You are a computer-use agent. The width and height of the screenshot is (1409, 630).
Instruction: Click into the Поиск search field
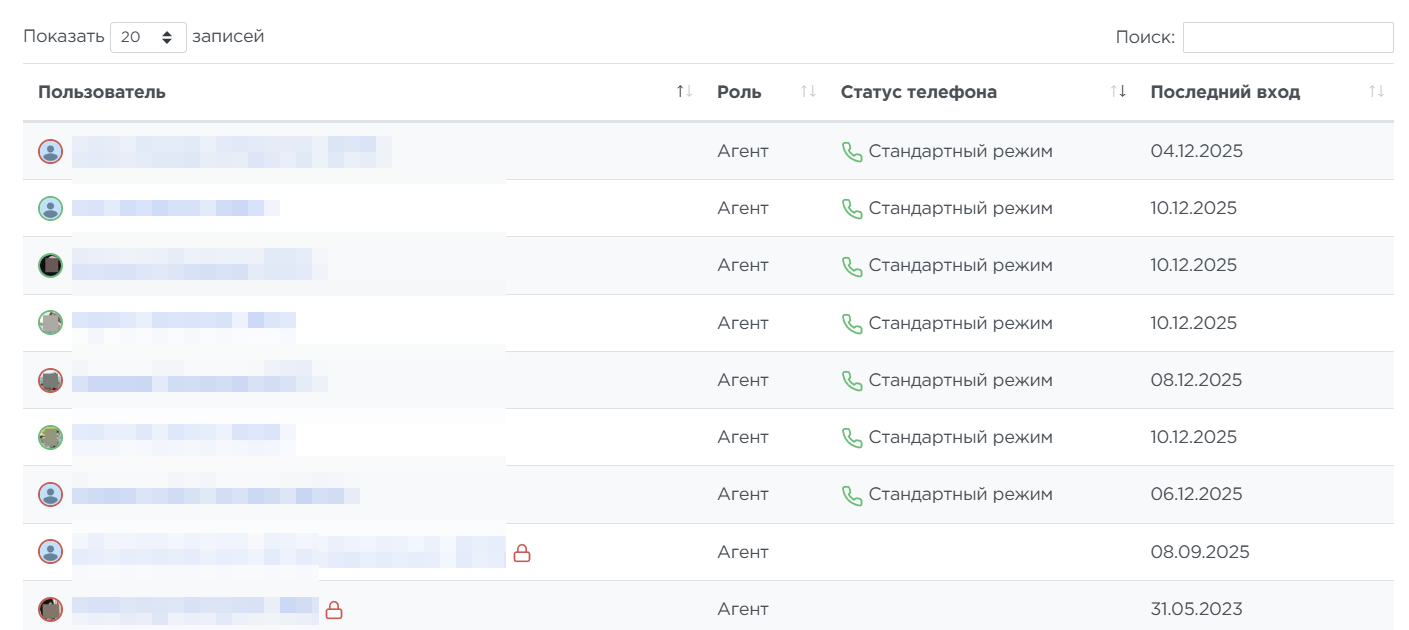[1287, 37]
